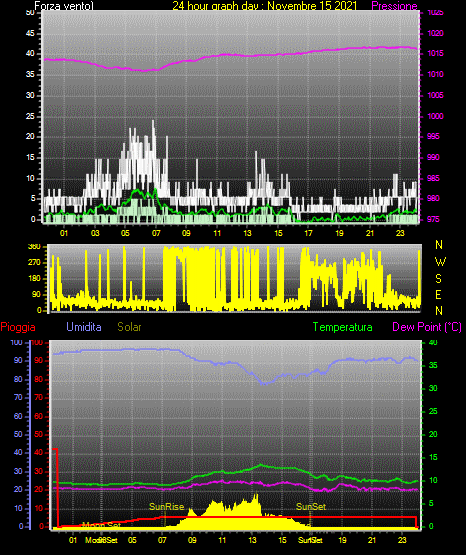Image resolution: width=466 pixels, height=555 pixels.
Task: Click the 1015 value on pressure axis
Action: click(x=435, y=53)
